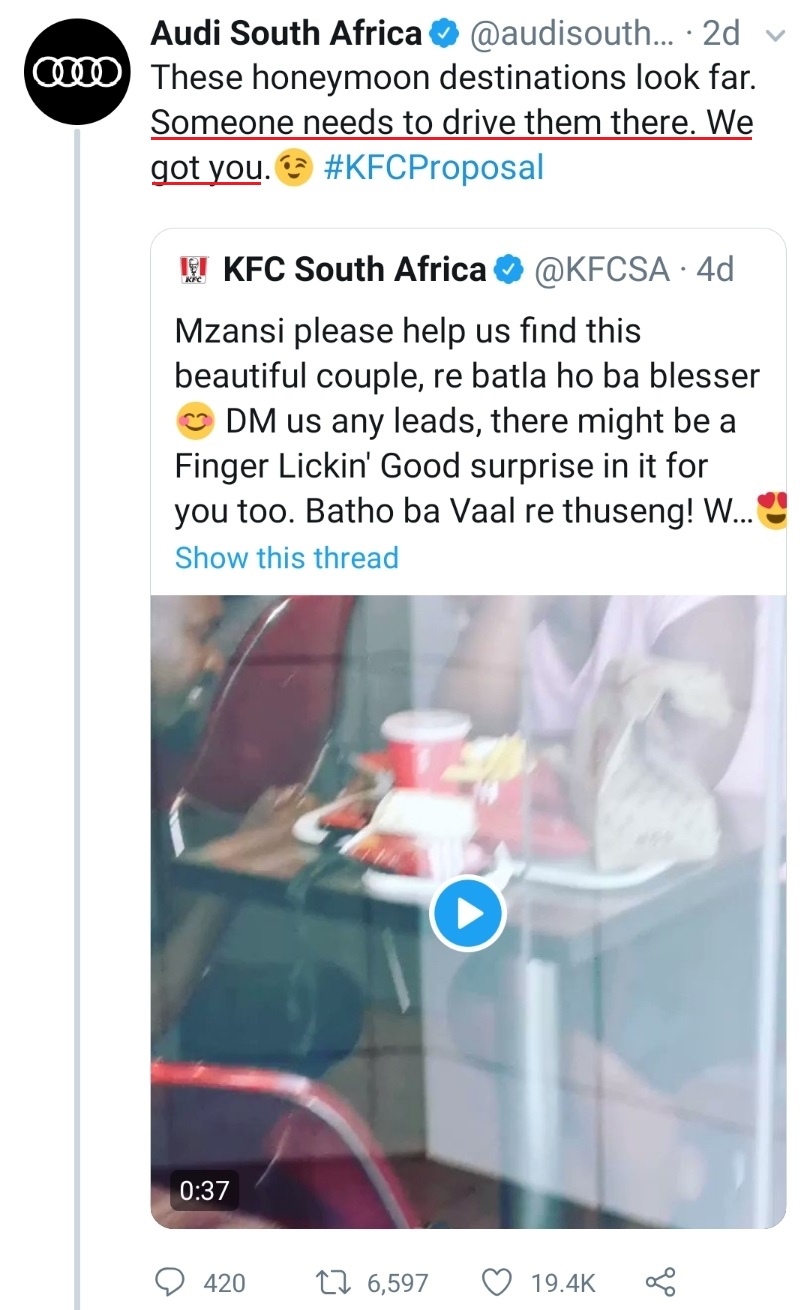Retweet using the retweet arrows icon
Image resolution: width=809 pixels, height=1310 pixels.
pyautogui.click(x=328, y=1282)
